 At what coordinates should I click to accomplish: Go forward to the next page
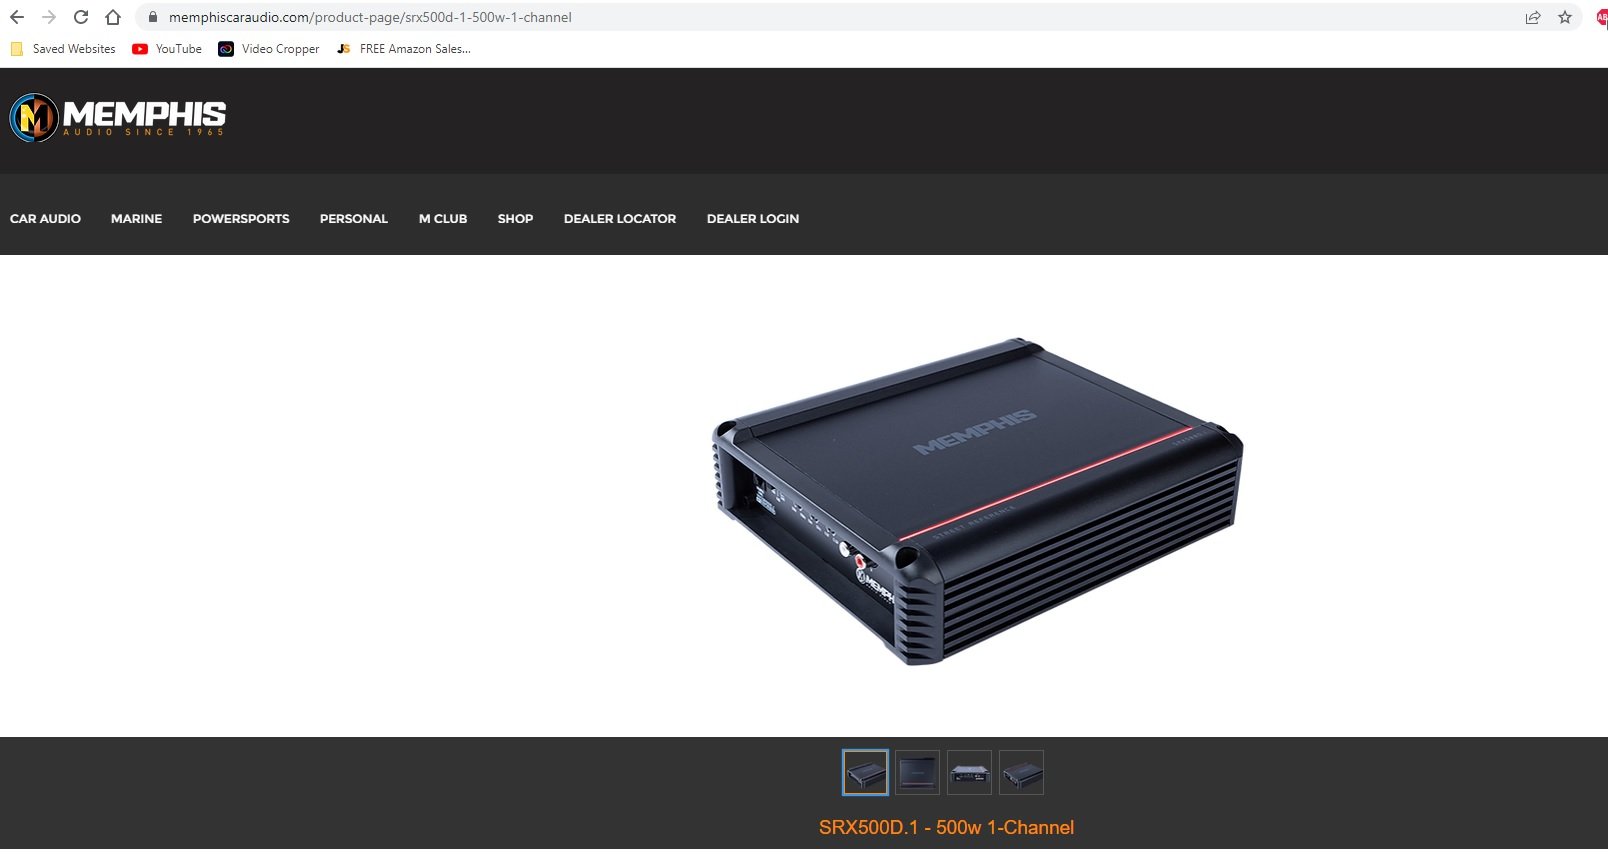49,17
